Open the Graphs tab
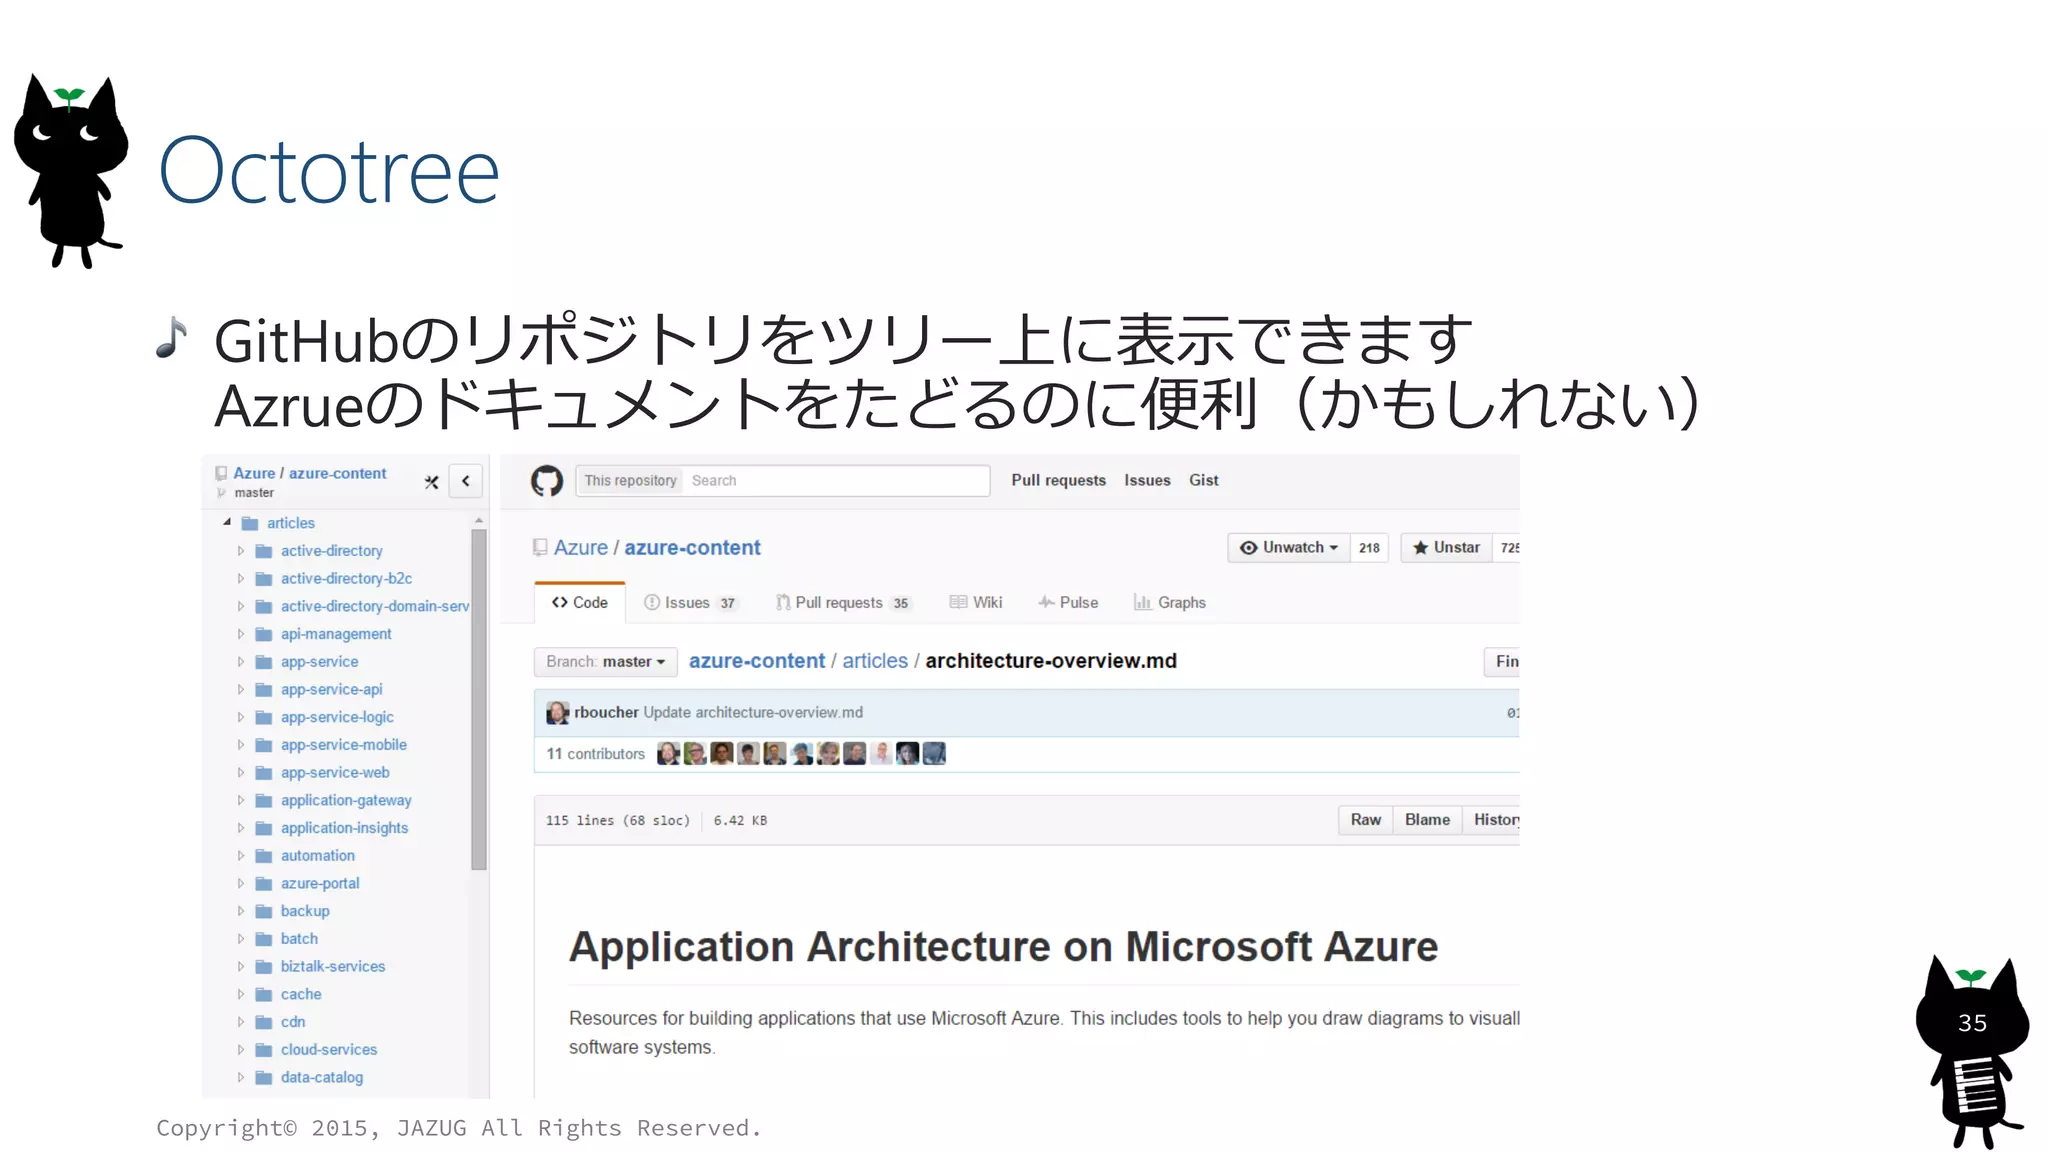Image resolution: width=2048 pixels, height=1152 pixels. coord(1170,603)
